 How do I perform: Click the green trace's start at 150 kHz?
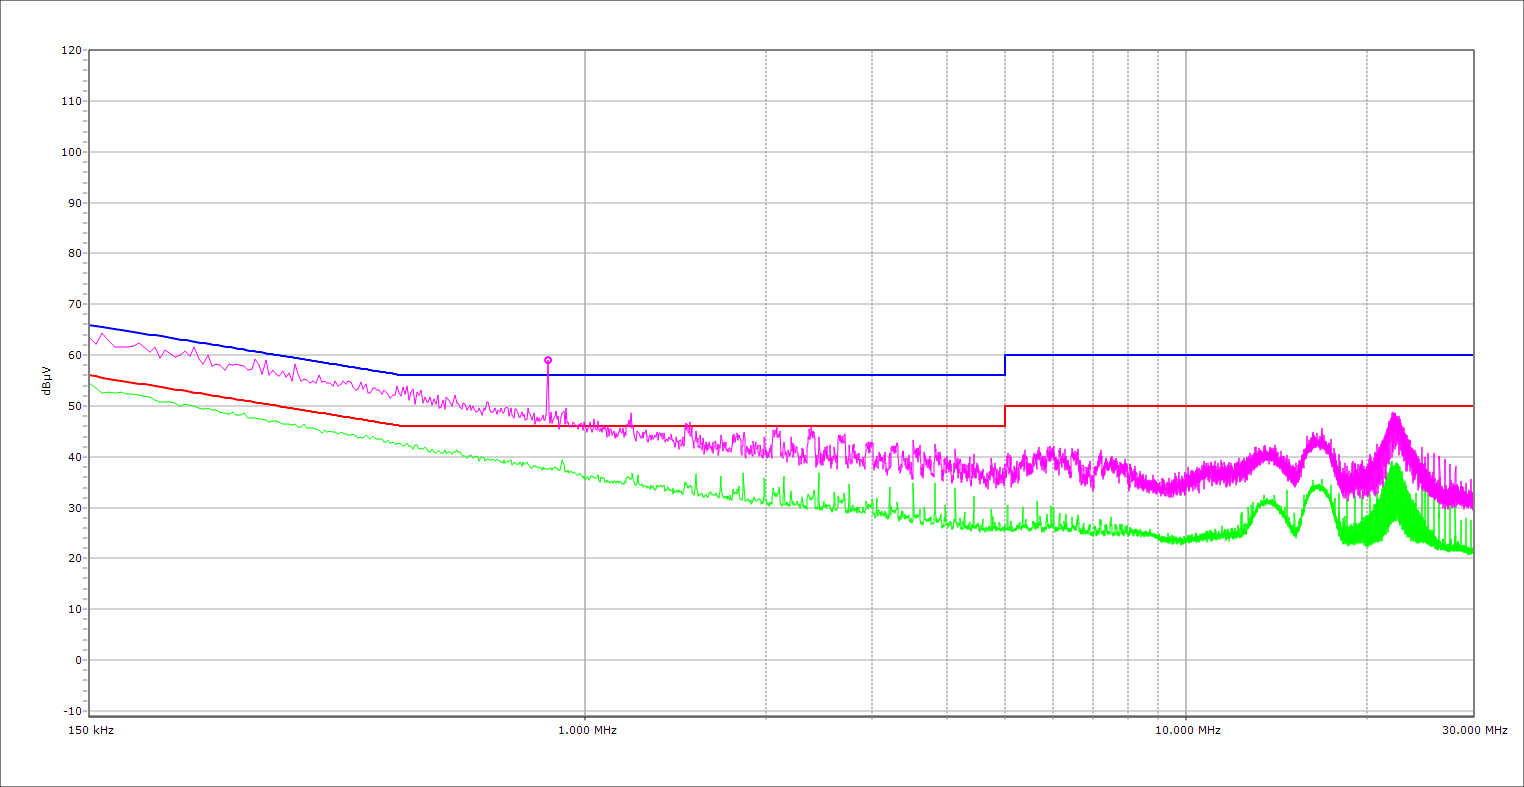pos(90,384)
